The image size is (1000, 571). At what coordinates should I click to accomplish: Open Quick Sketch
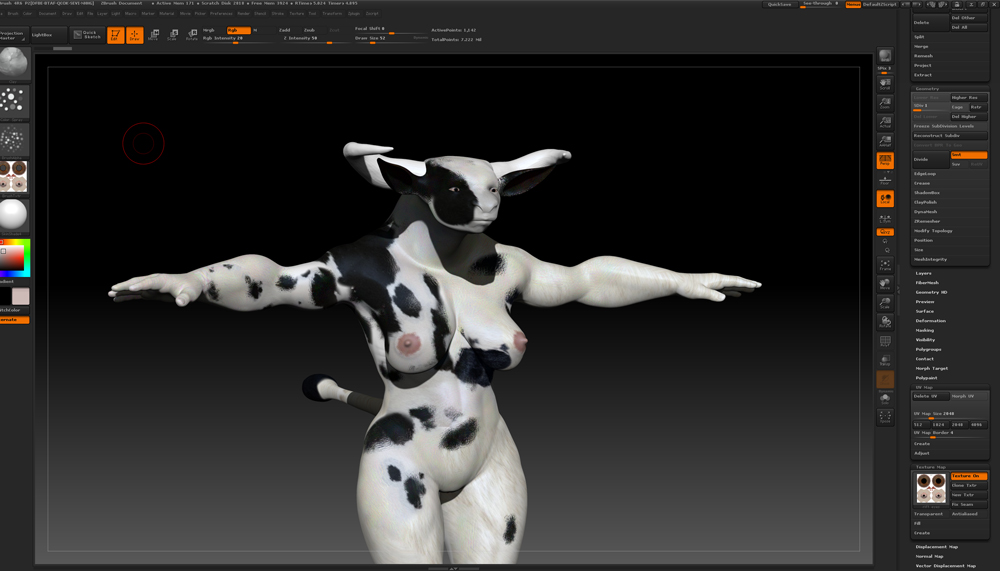click(89, 35)
